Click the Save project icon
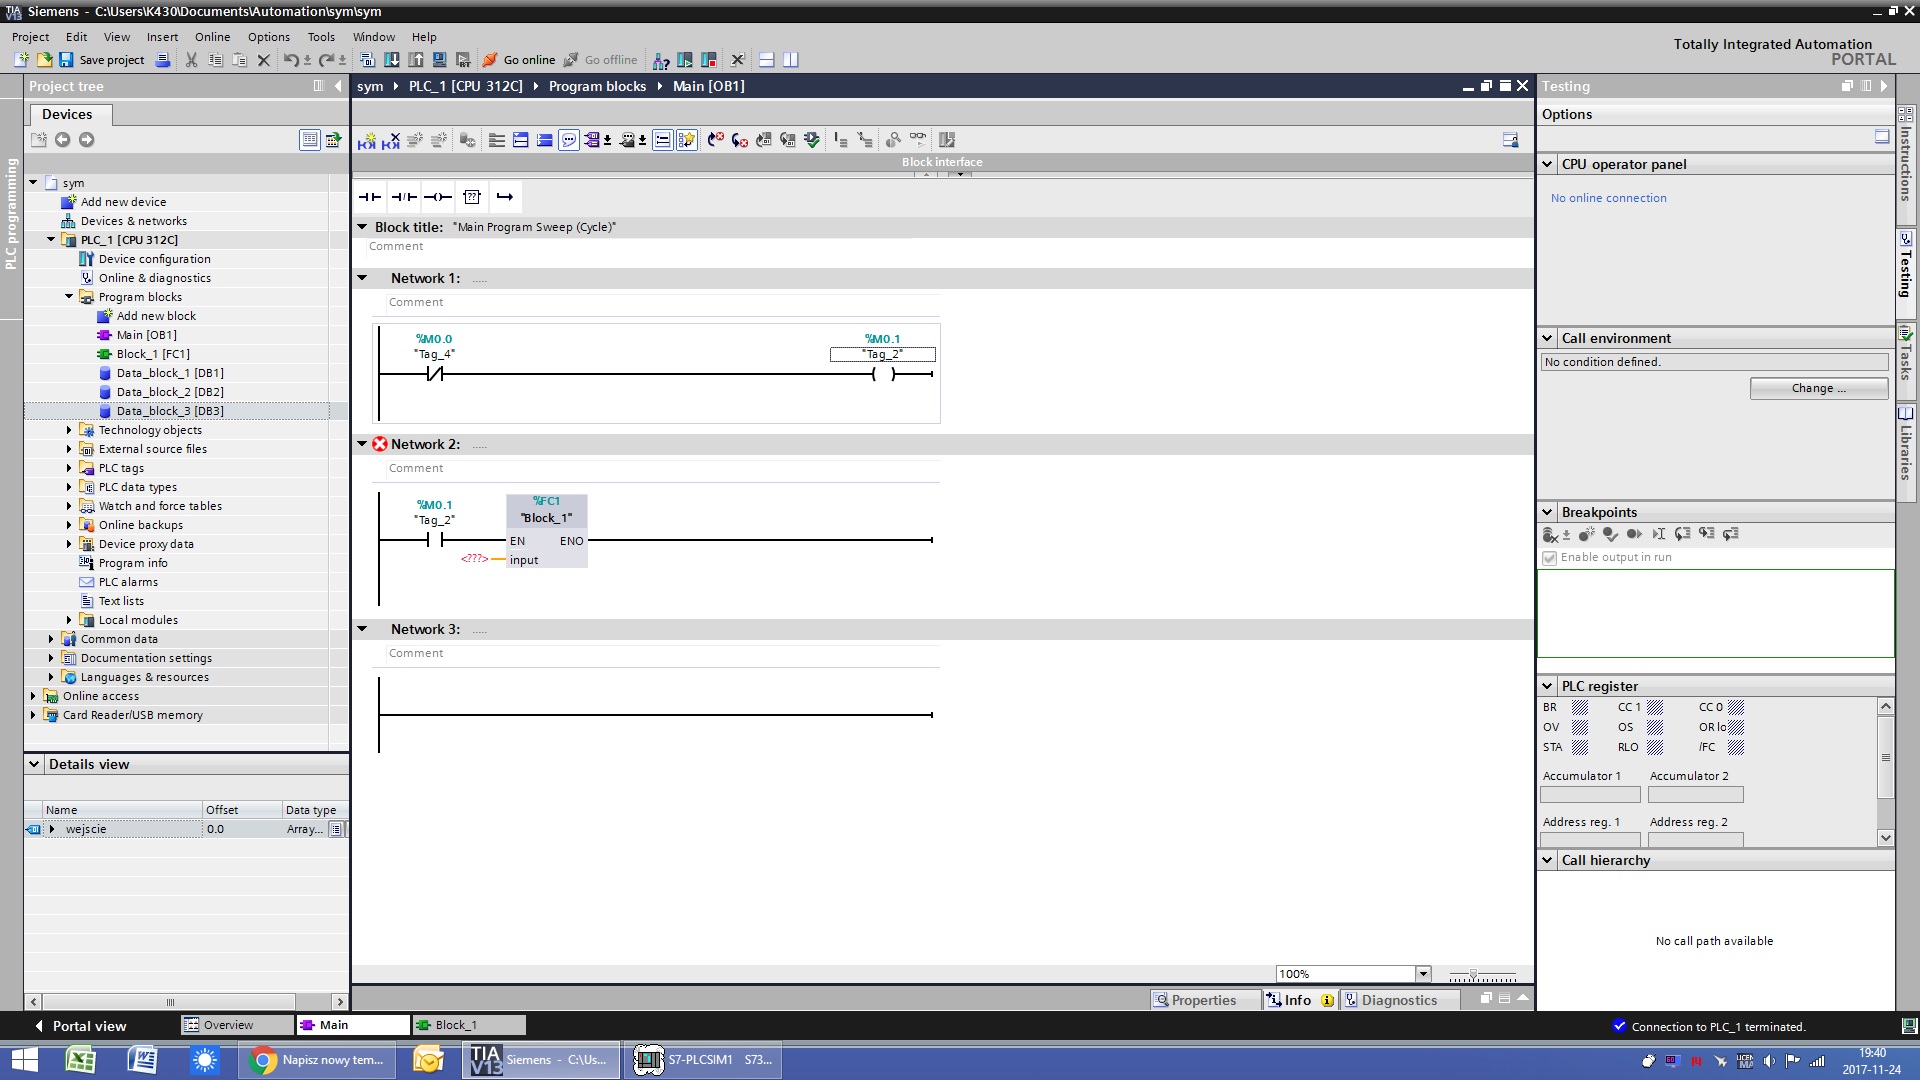 [x=66, y=60]
